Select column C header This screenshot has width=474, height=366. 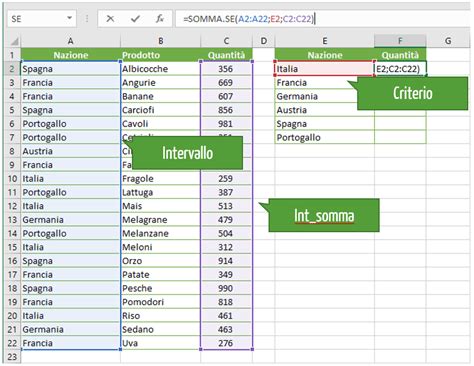[x=226, y=41]
